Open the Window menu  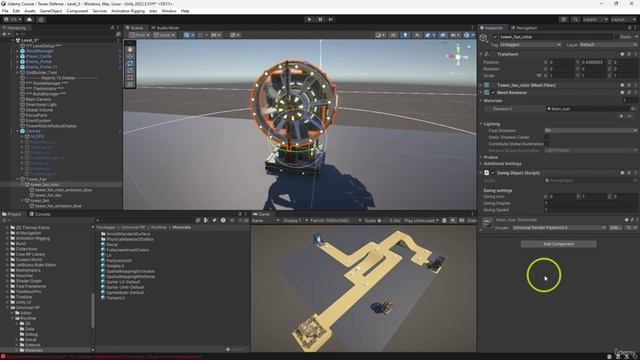169,11
